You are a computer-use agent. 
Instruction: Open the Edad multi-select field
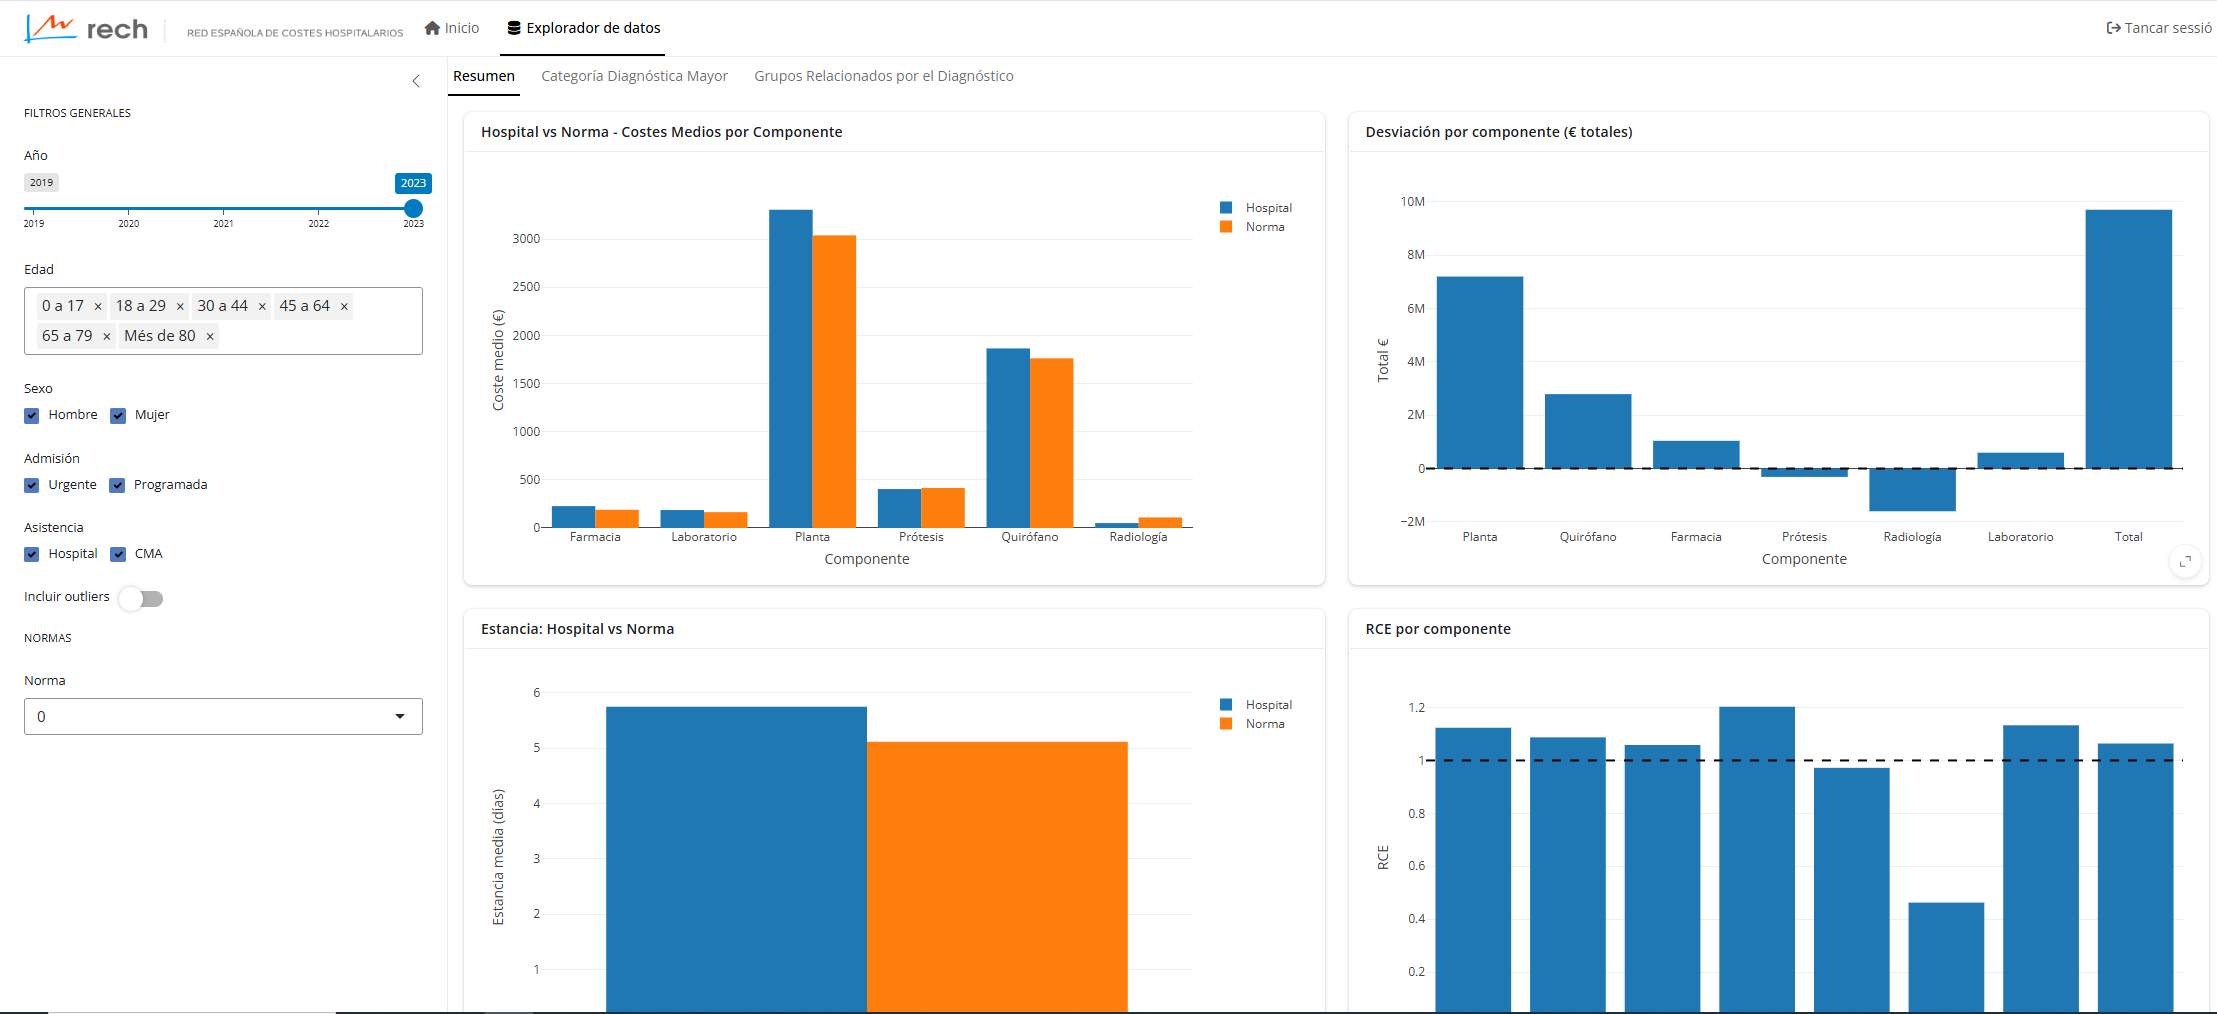tap(300, 337)
